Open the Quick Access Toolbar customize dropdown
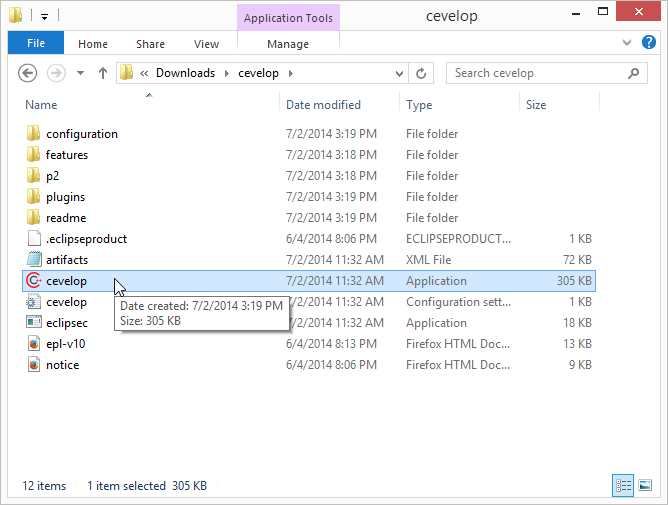 pyautogui.click(x=44, y=17)
